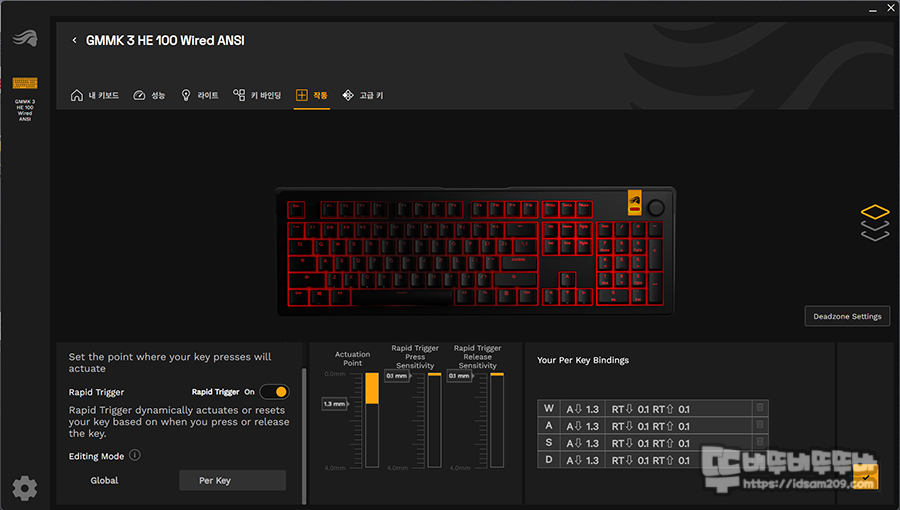Click the rotary knob on the keyboard image
Image resolution: width=900 pixels, height=510 pixels.
coord(655,208)
